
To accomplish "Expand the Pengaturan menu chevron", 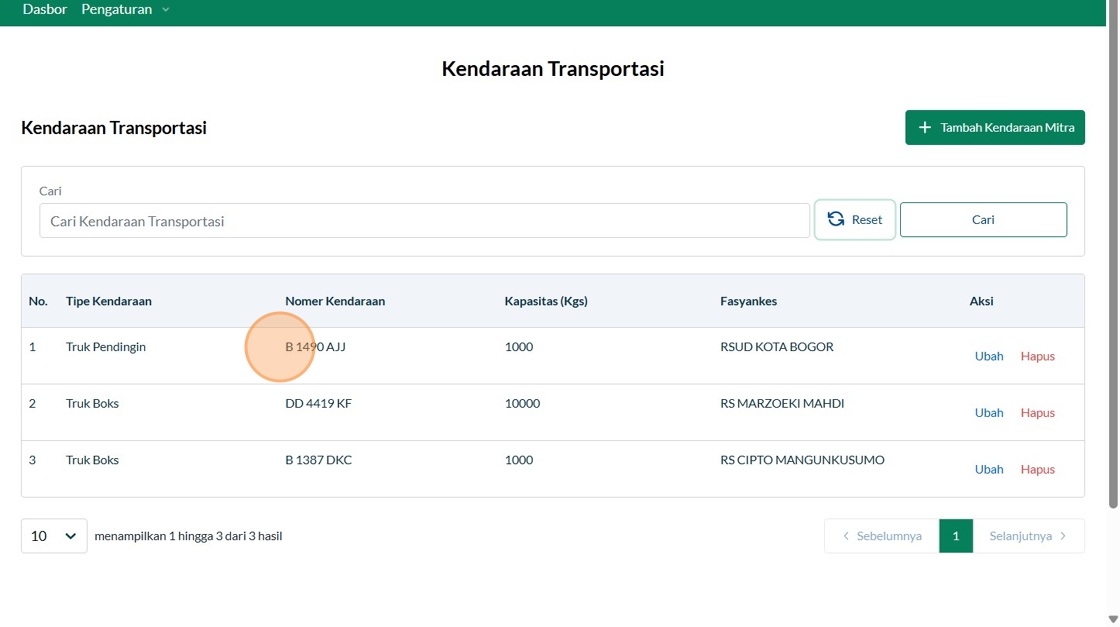I will click(x=166, y=10).
